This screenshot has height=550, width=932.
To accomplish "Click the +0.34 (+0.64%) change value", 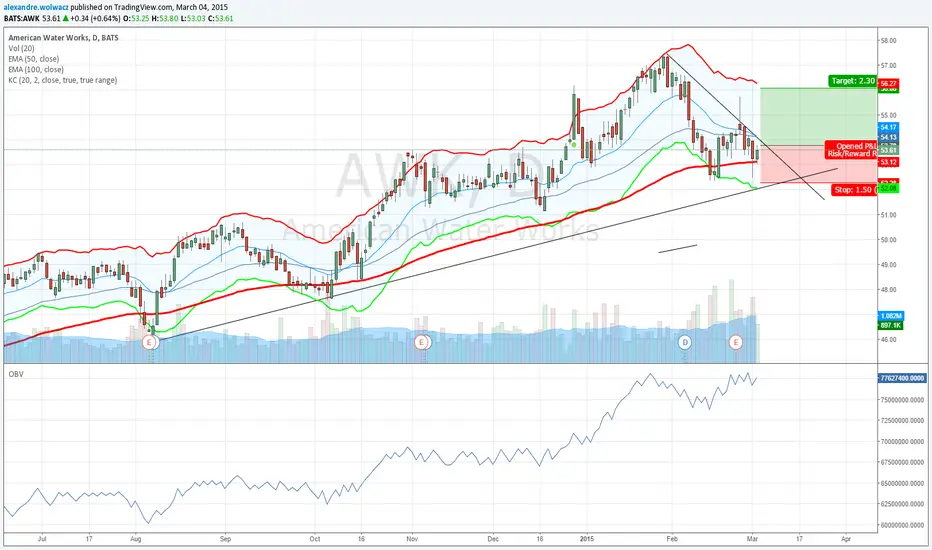I will click(95, 18).
